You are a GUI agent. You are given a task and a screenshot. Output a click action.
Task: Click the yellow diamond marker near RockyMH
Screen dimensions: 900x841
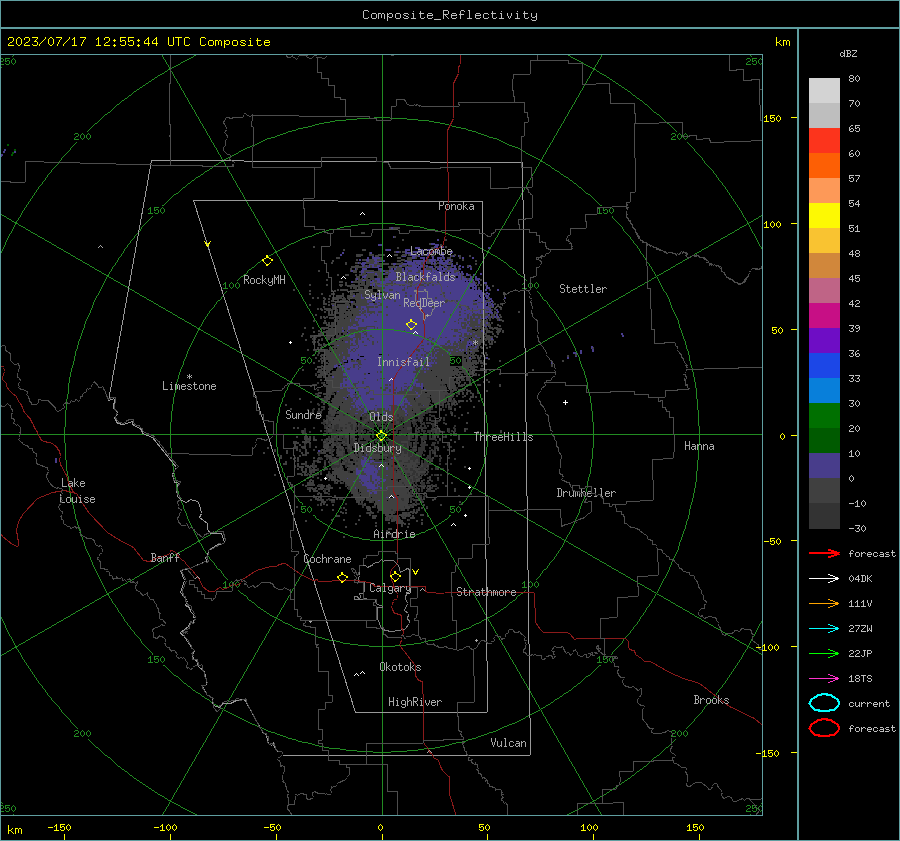tap(267, 261)
